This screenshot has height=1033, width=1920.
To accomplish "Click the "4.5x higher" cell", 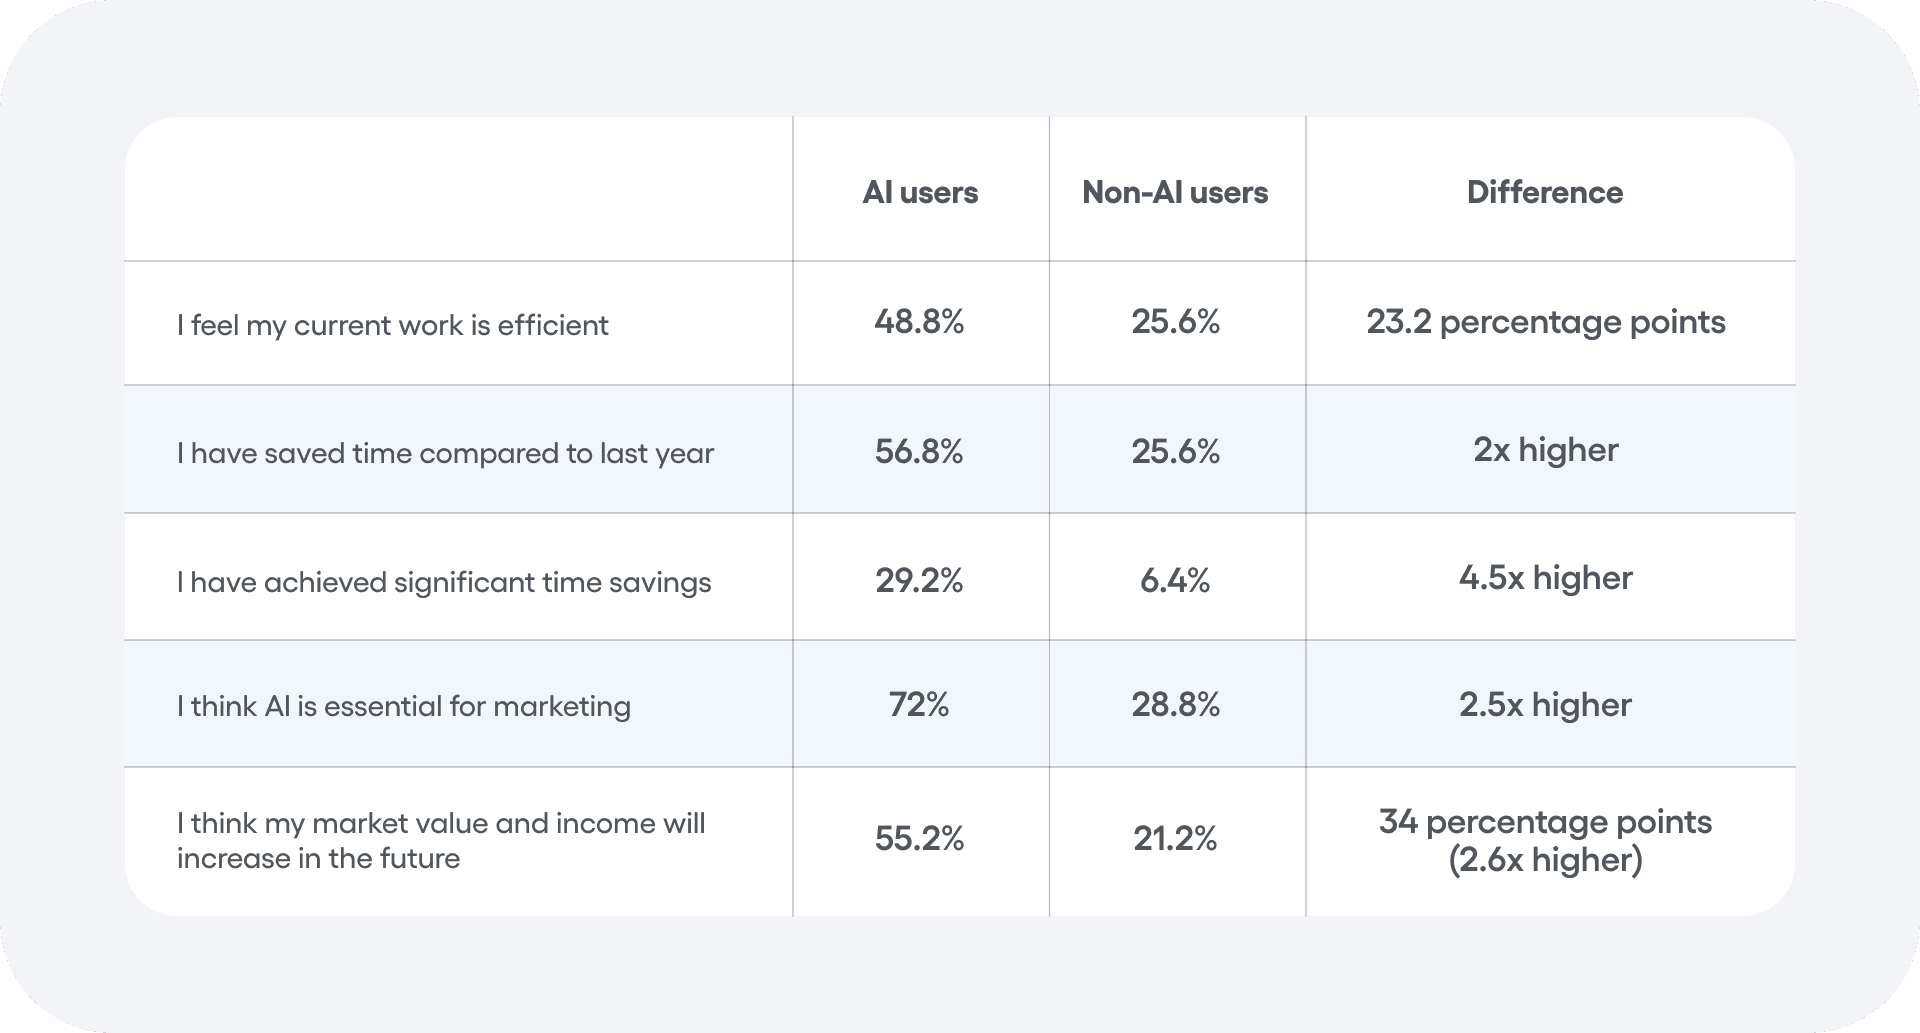I will [1546, 578].
